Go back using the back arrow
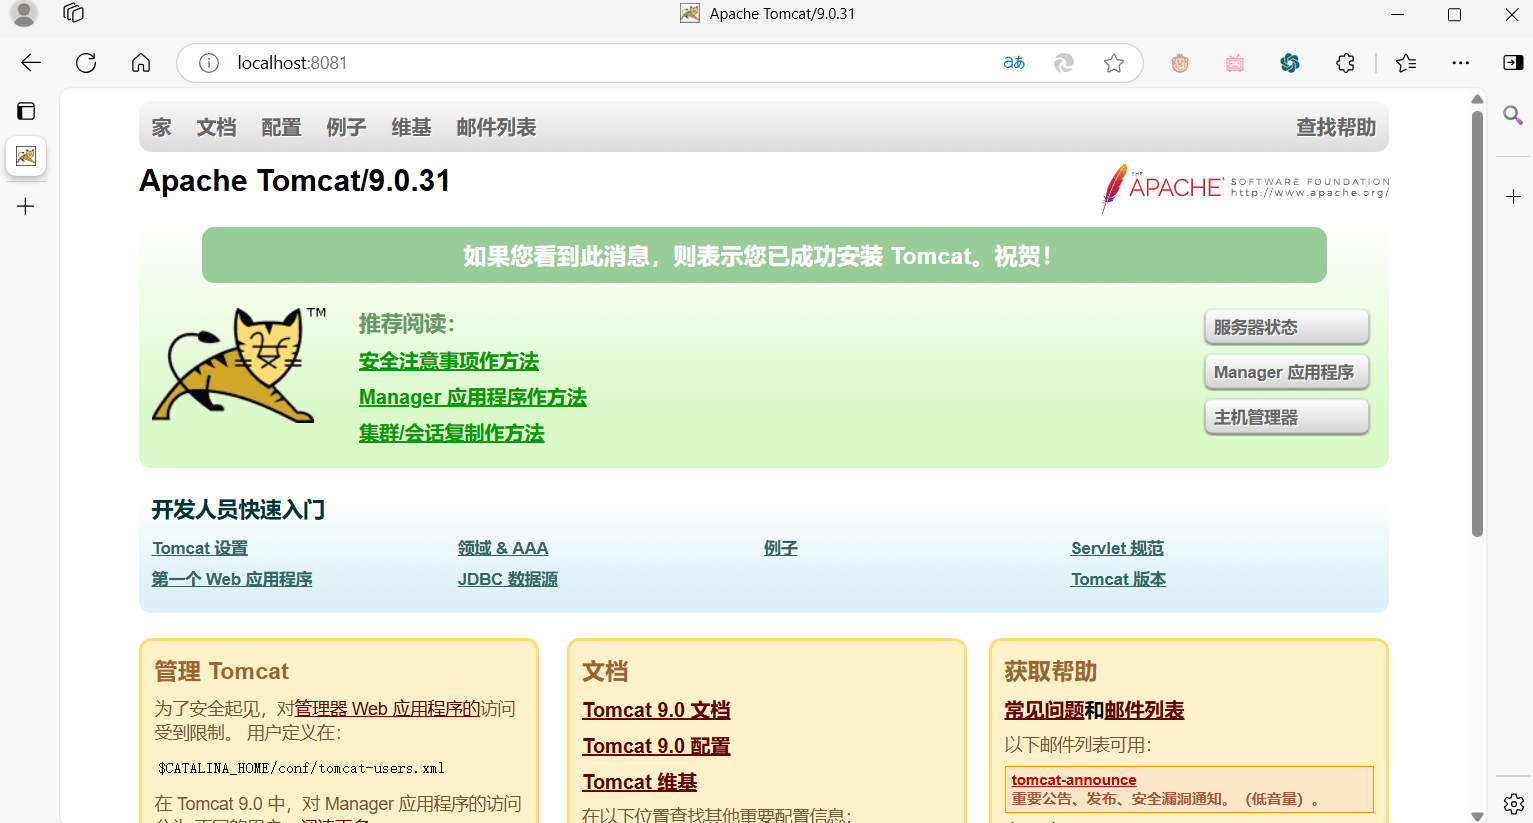Screen dimensions: 1533x823 [31, 63]
